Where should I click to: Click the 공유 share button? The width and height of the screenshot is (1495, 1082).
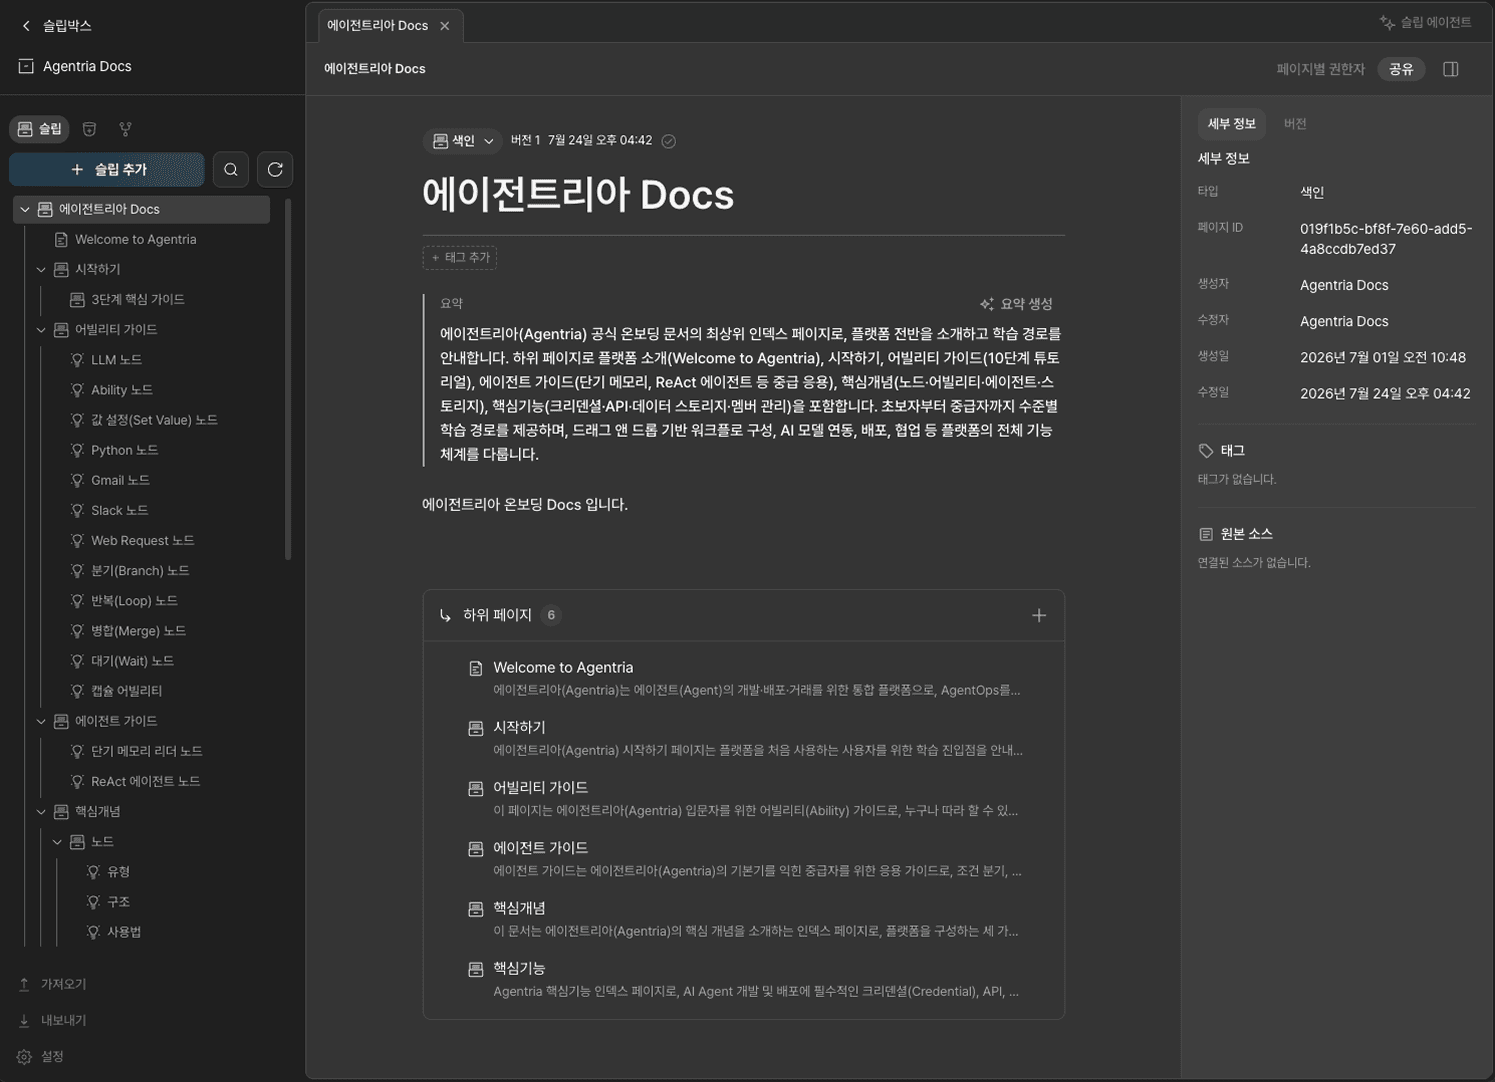1401,69
